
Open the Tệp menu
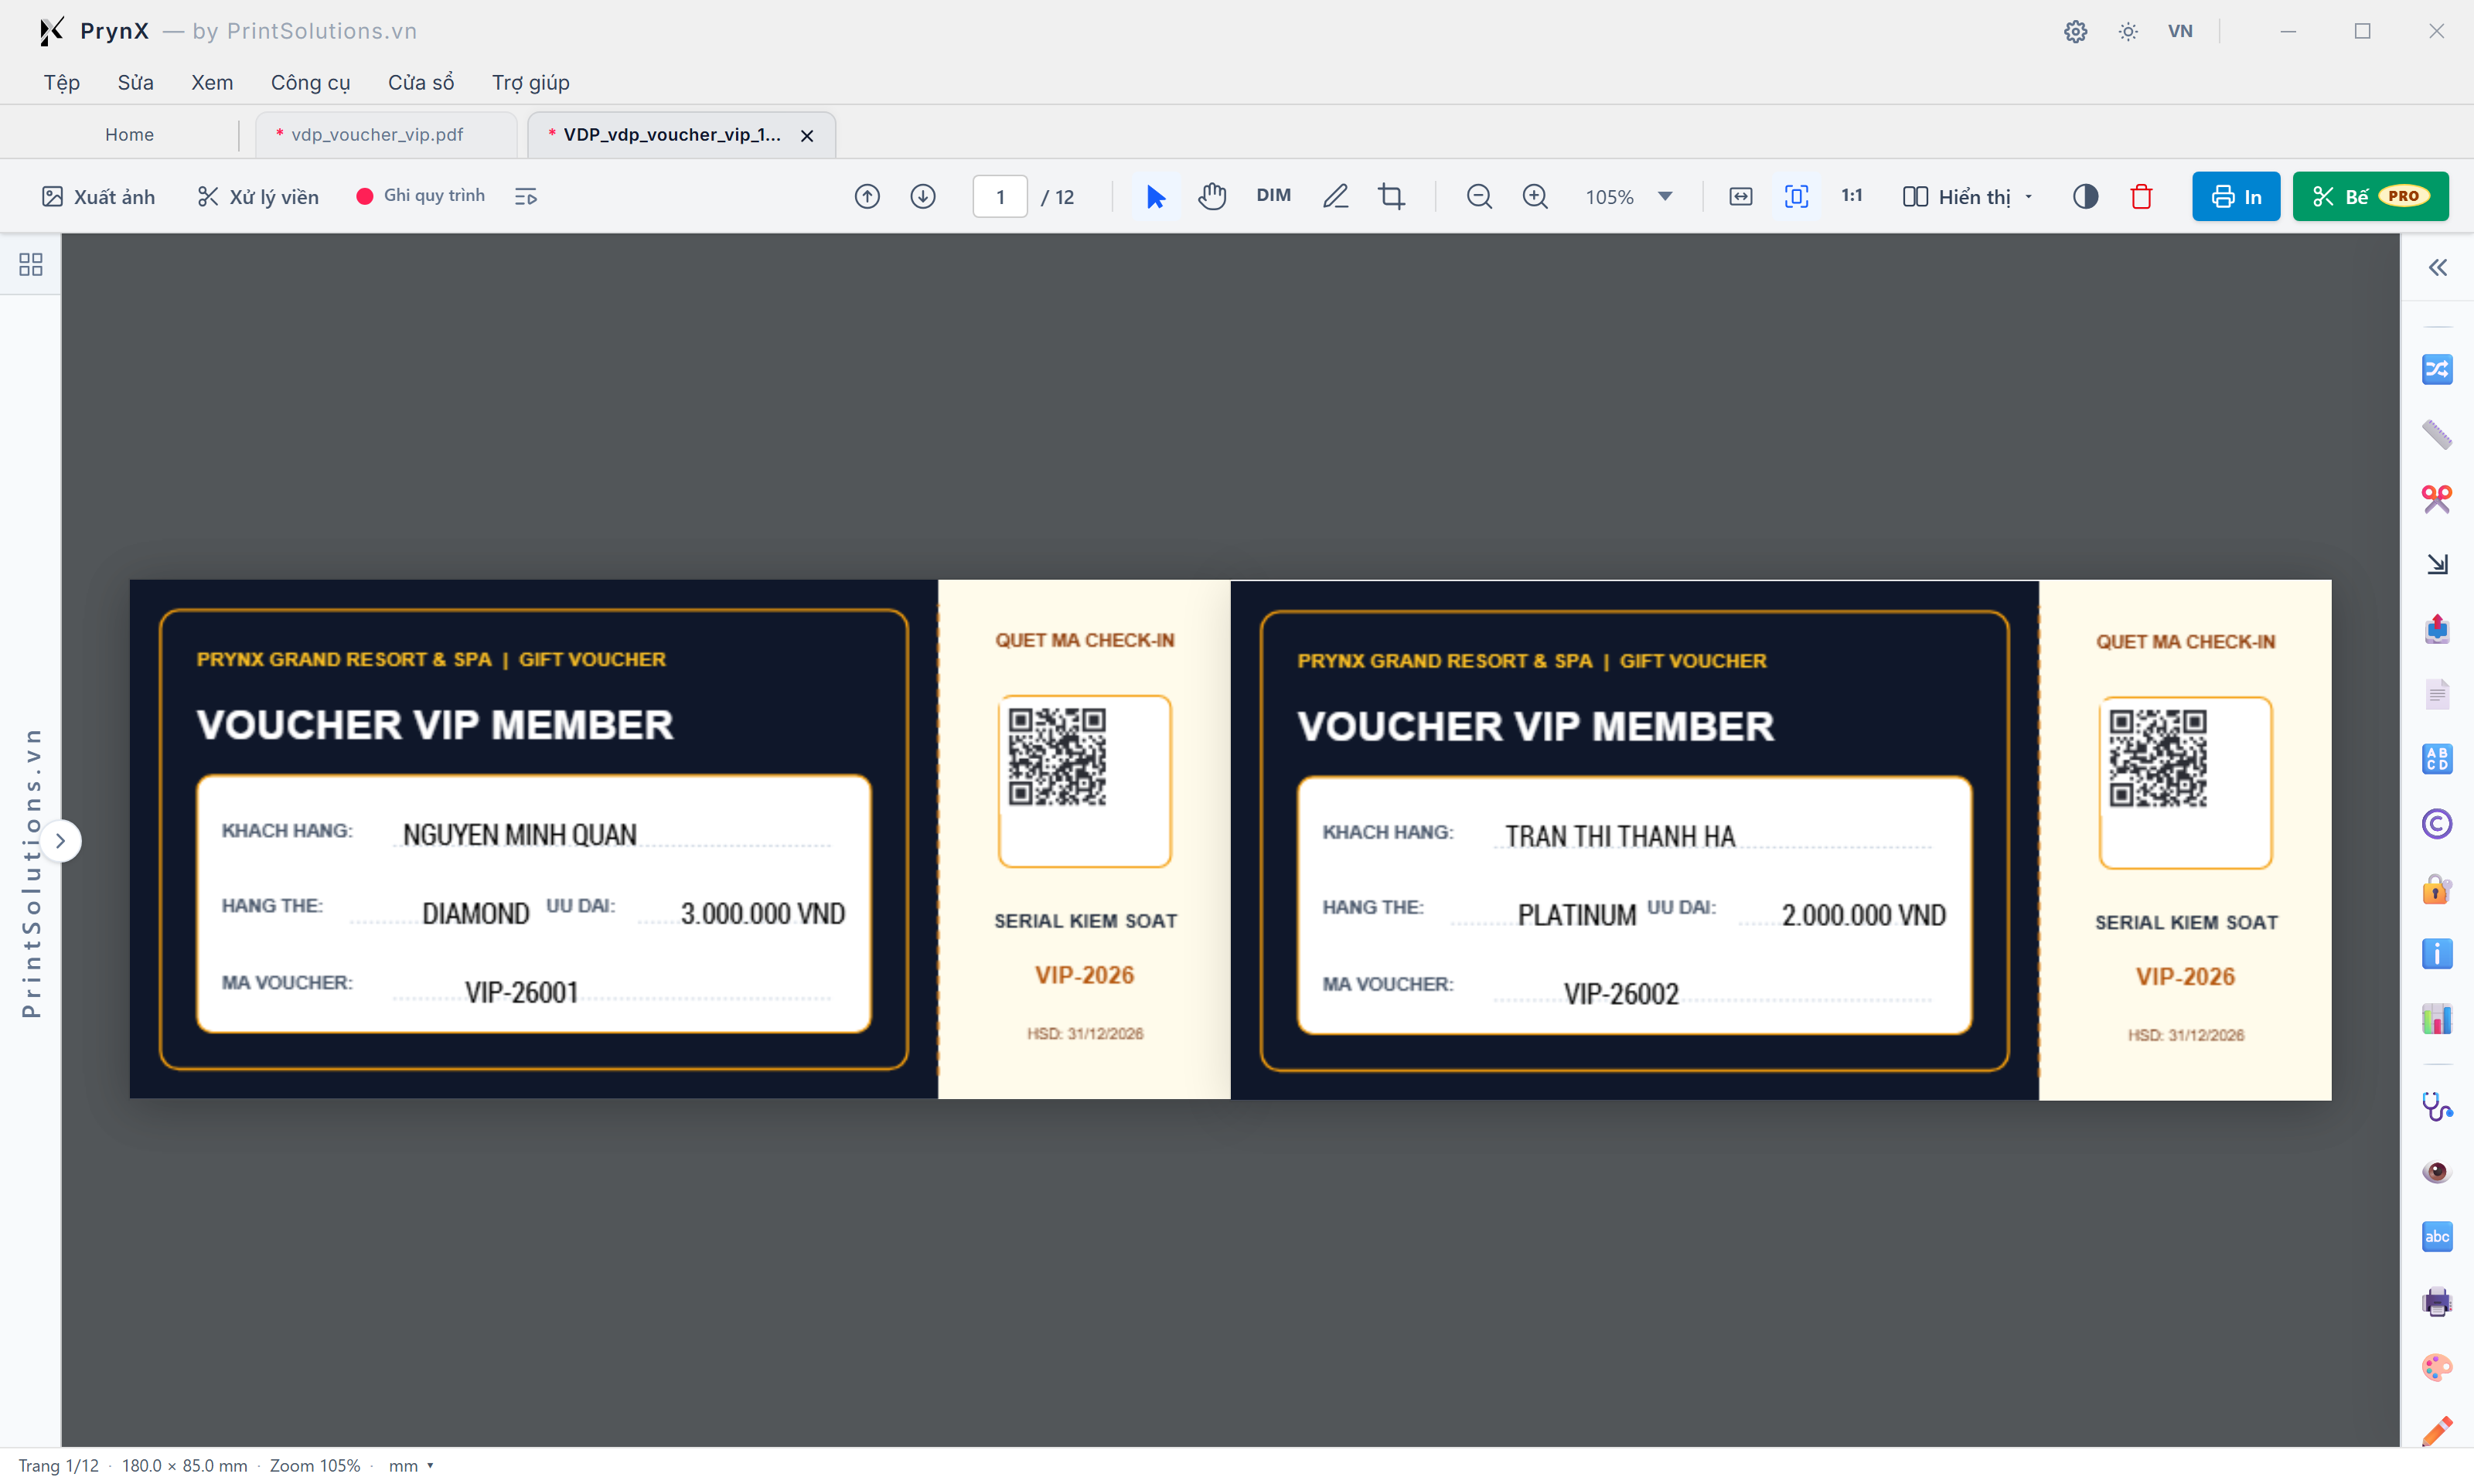(x=61, y=83)
